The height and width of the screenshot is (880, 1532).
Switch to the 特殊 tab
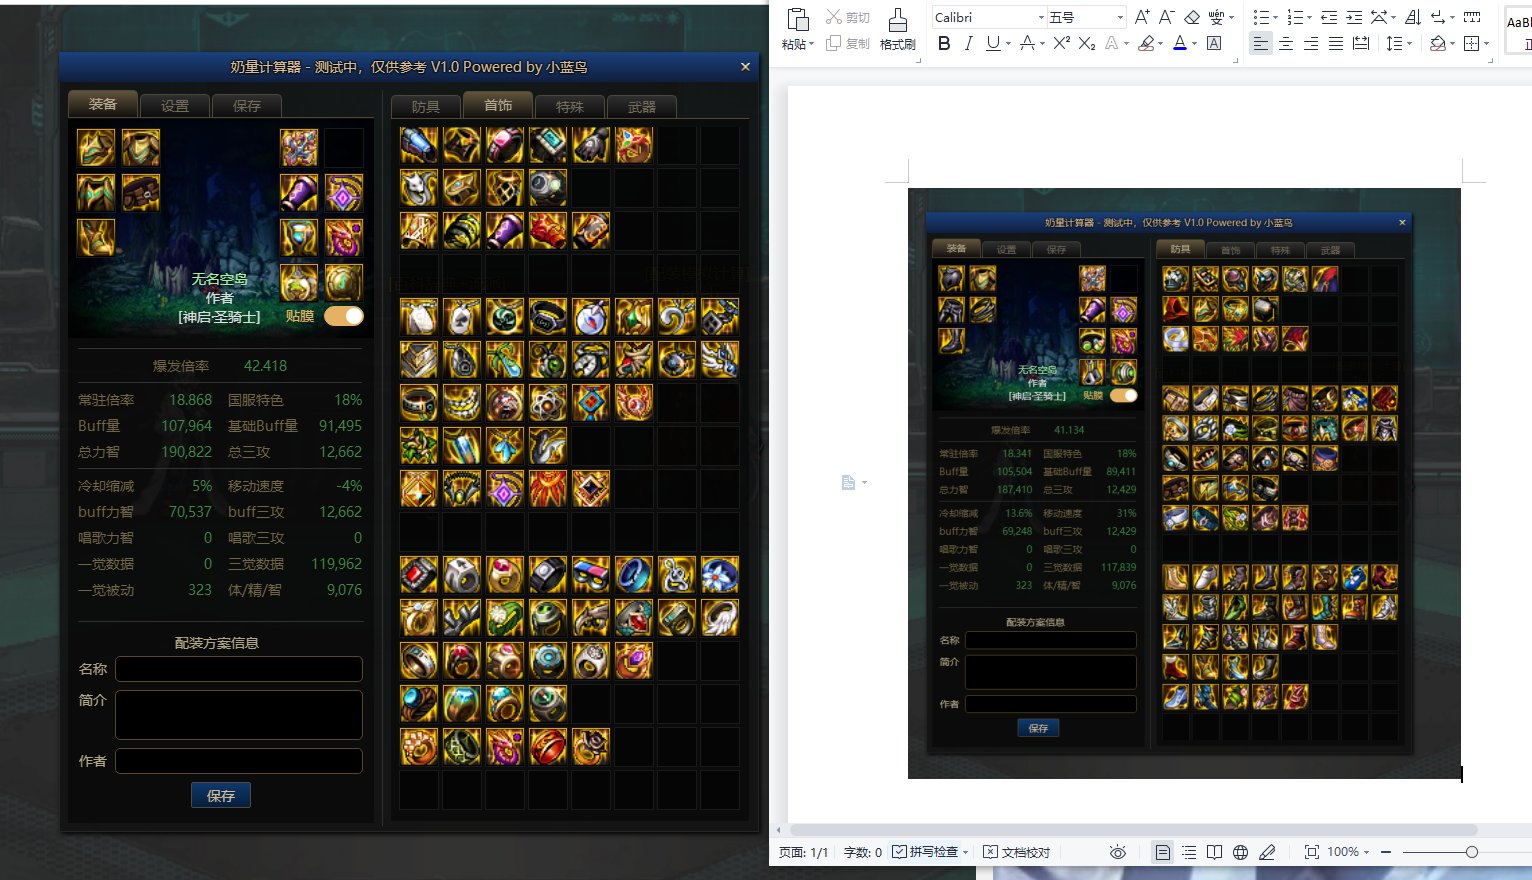click(x=570, y=107)
